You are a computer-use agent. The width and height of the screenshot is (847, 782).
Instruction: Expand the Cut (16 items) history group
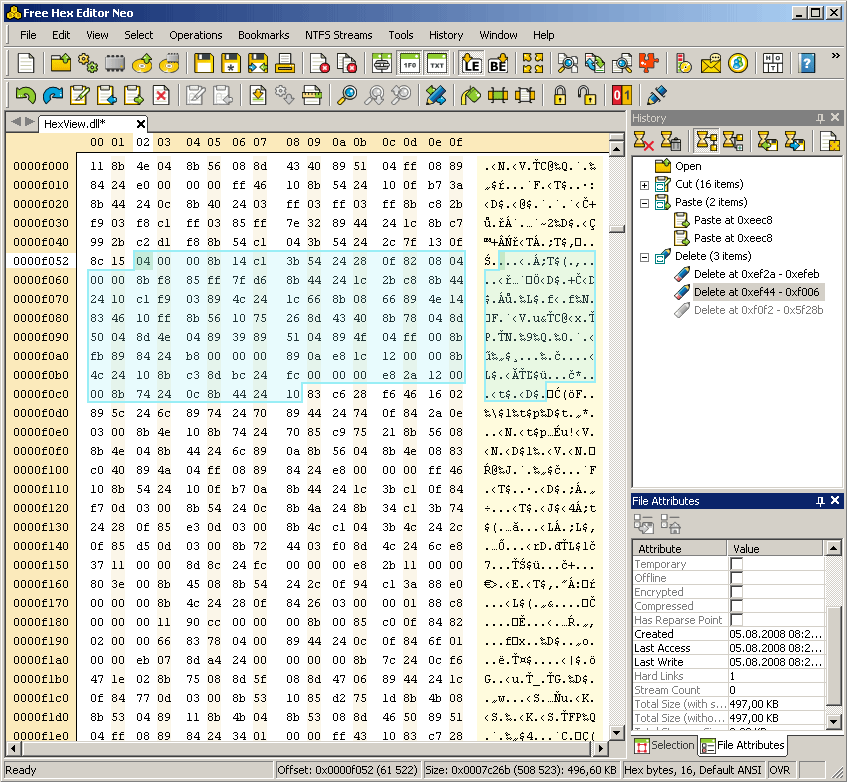645,185
